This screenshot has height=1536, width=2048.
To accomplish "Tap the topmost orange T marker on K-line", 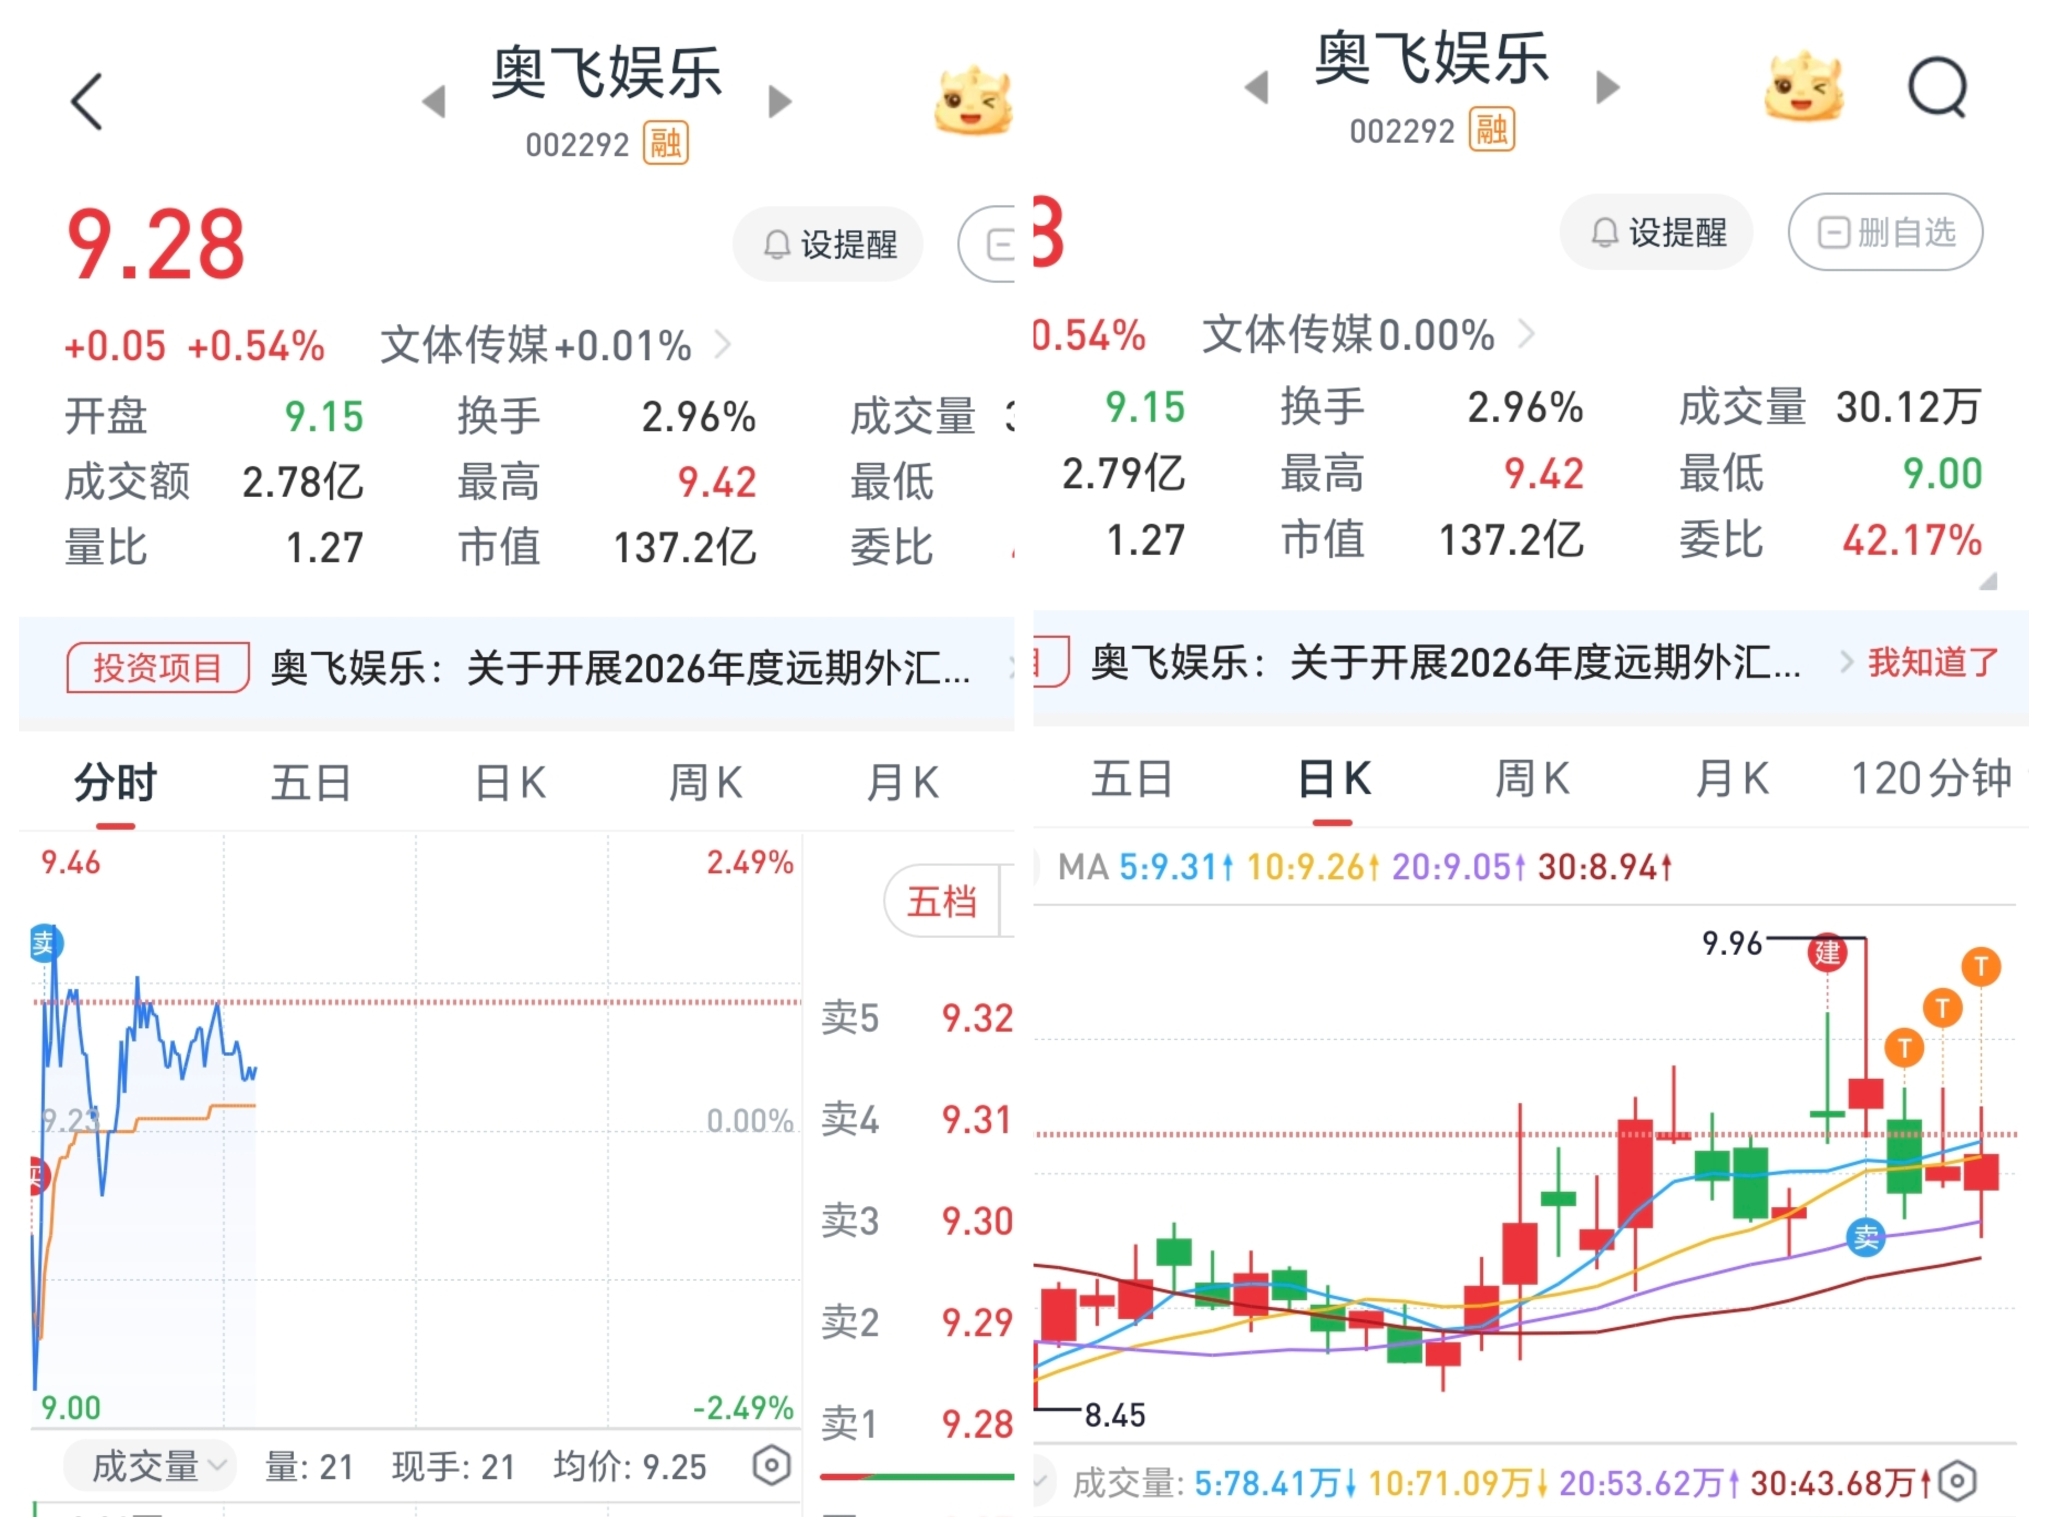I will pos(1980,966).
